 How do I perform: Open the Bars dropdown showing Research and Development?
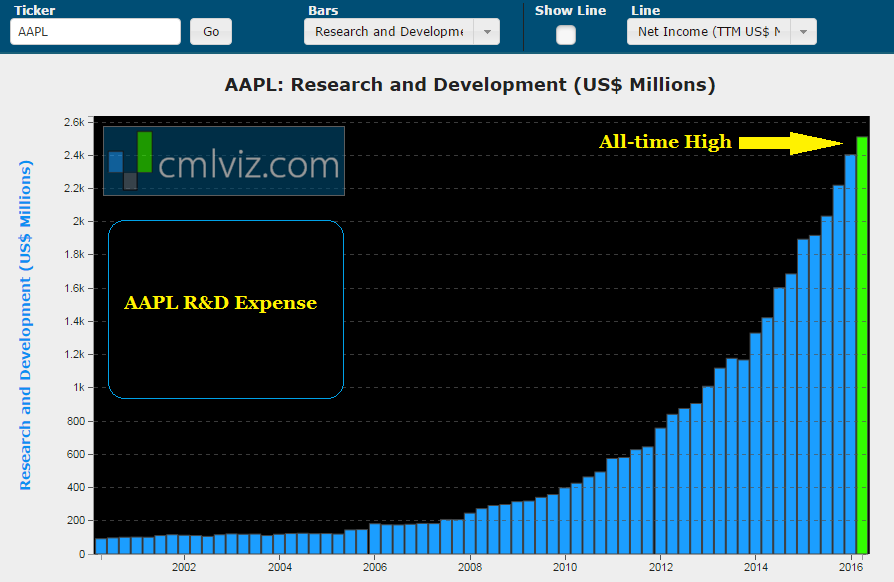click(x=402, y=31)
